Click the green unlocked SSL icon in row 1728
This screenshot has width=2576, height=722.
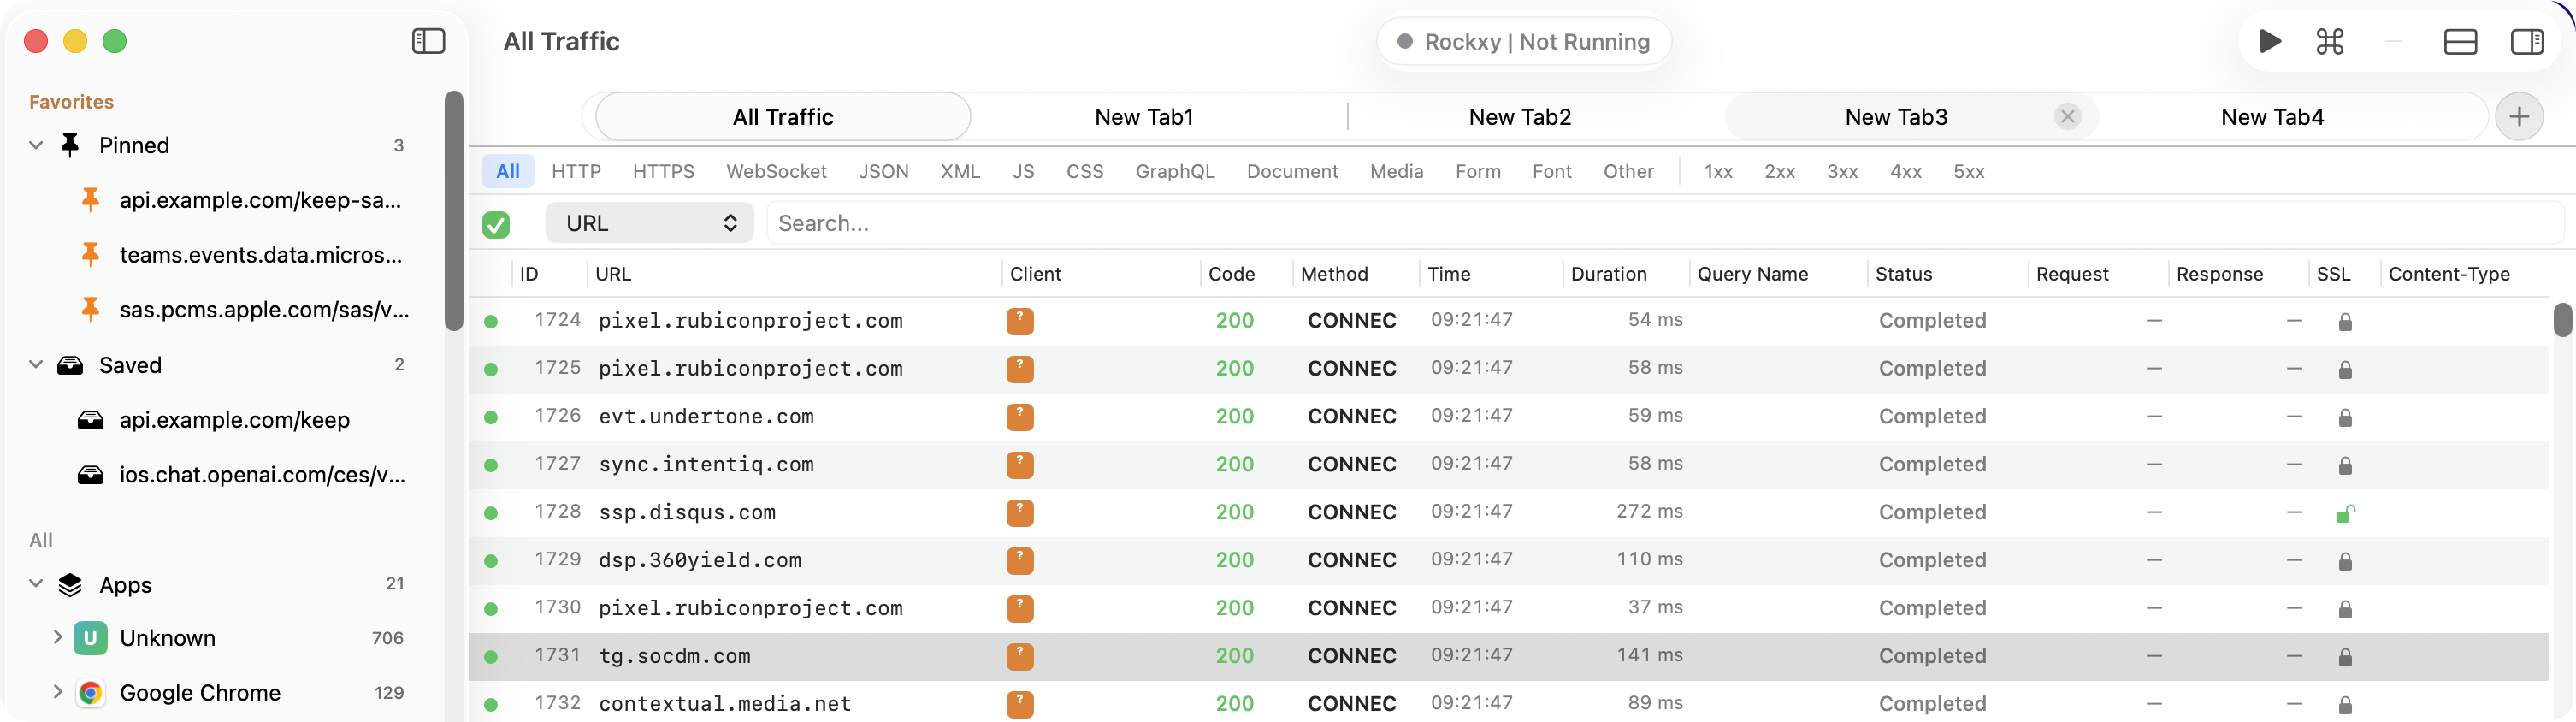(x=2345, y=513)
